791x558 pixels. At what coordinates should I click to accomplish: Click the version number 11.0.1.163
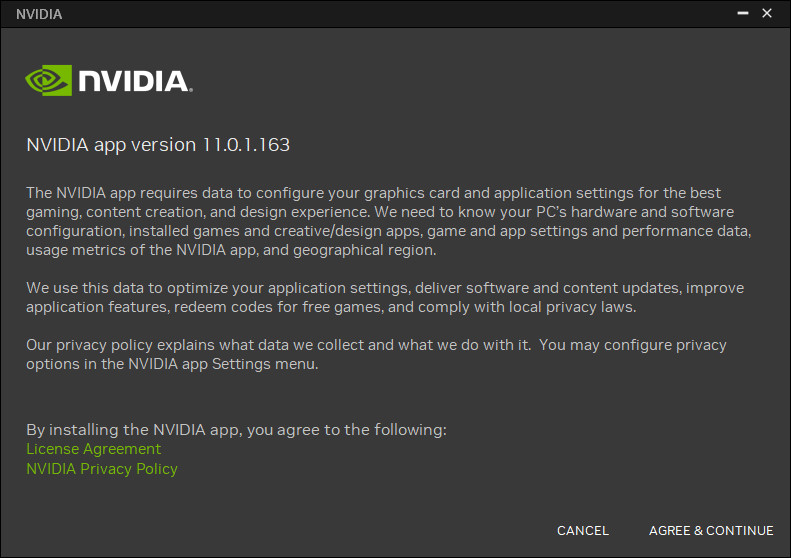click(x=246, y=144)
